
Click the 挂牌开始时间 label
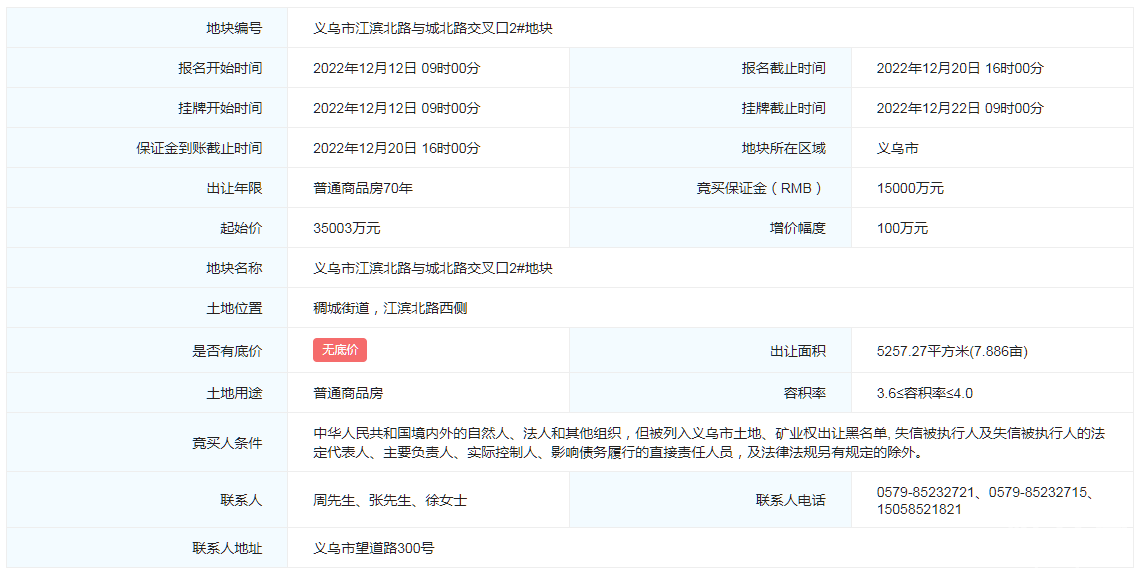[x=220, y=108]
